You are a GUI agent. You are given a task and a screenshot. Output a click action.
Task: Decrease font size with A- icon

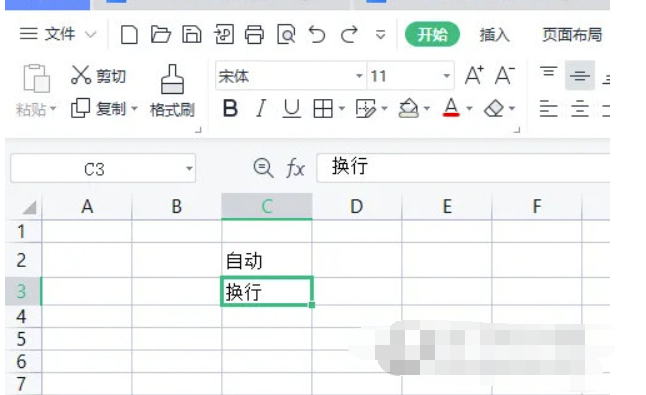click(x=505, y=75)
